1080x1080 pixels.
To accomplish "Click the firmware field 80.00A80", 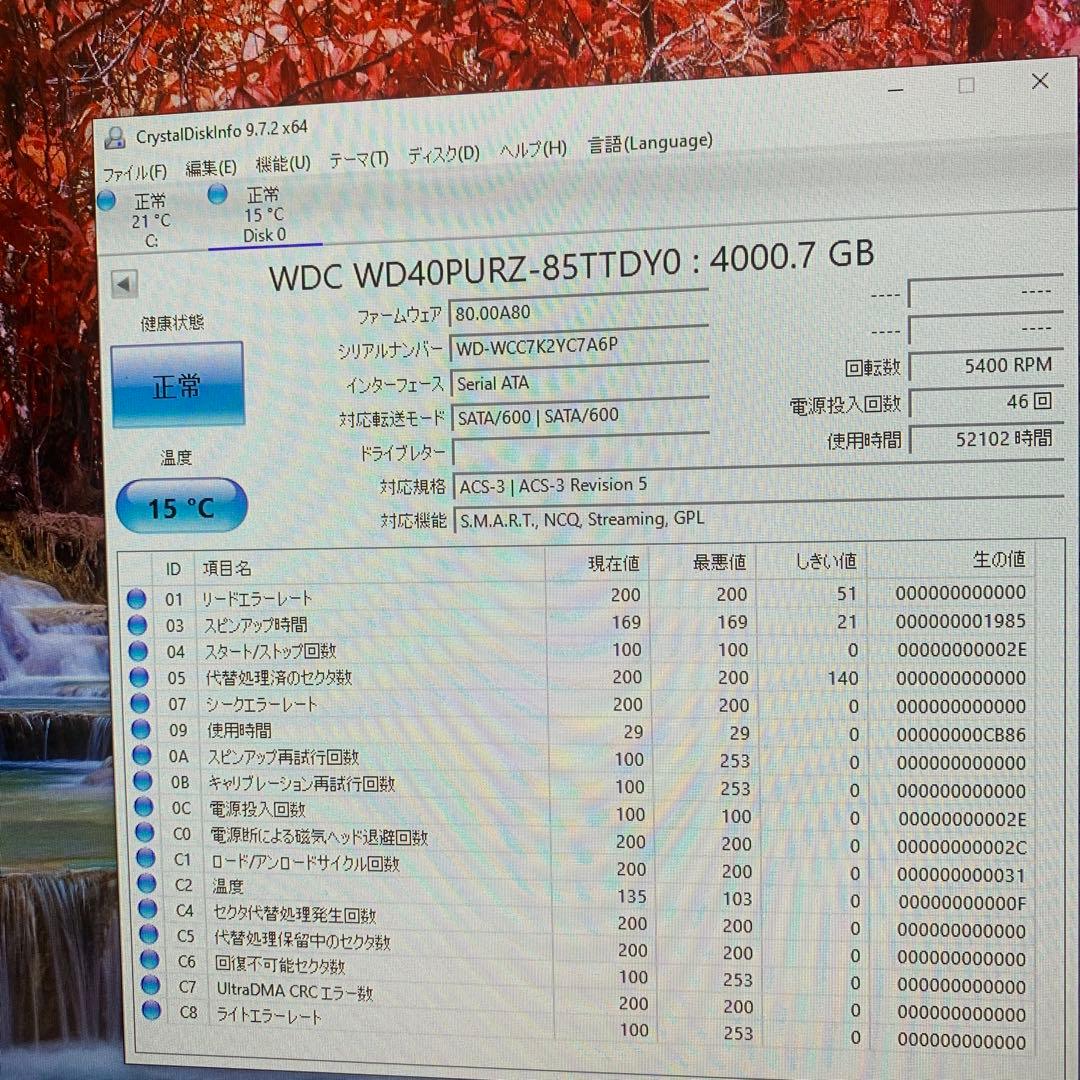I will tap(578, 311).
